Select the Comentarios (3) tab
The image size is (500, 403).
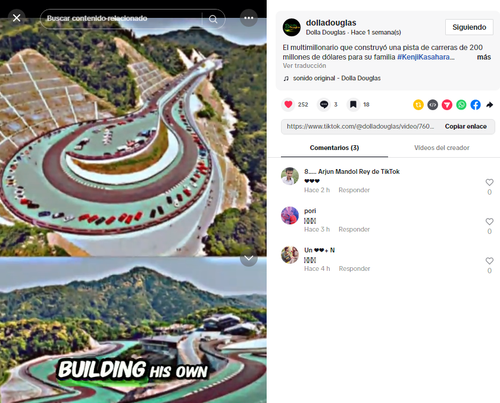(x=334, y=148)
